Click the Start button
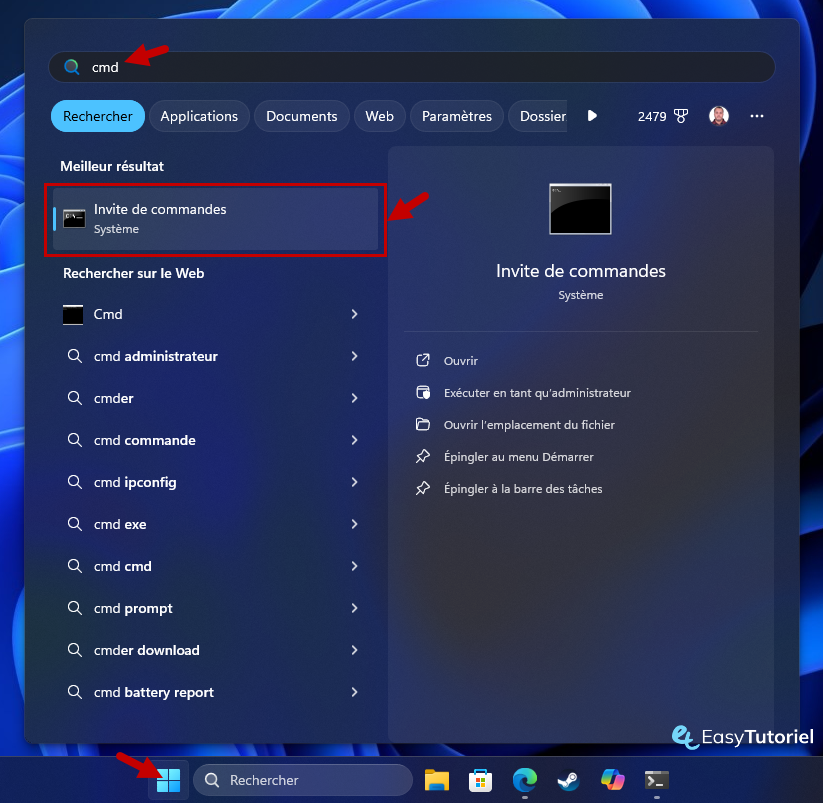This screenshot has height=803, width=823. [x=168, y=780]
